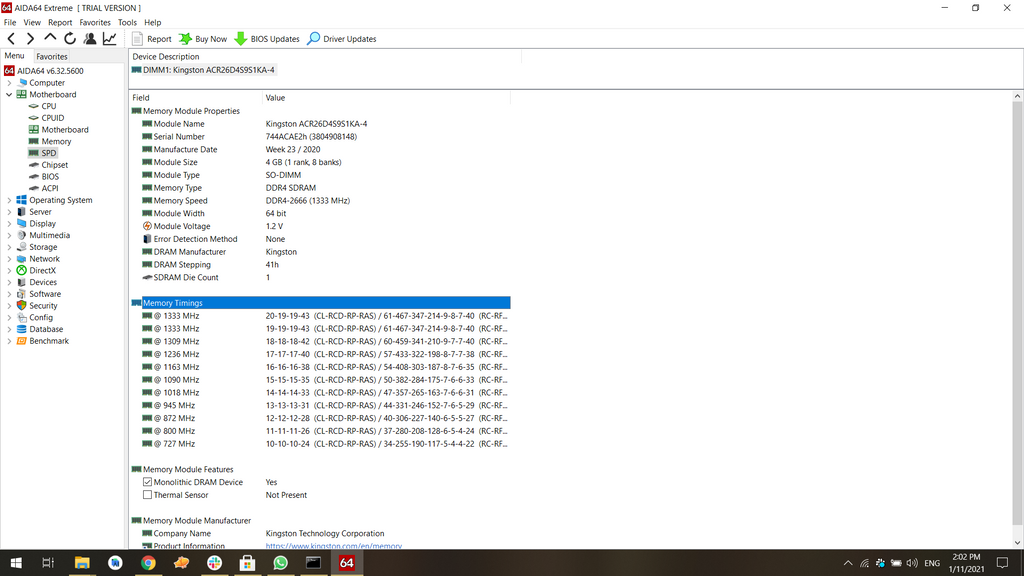Click Buy Now in the toolbar
The image size is (1024, 576).
[203, 39]
